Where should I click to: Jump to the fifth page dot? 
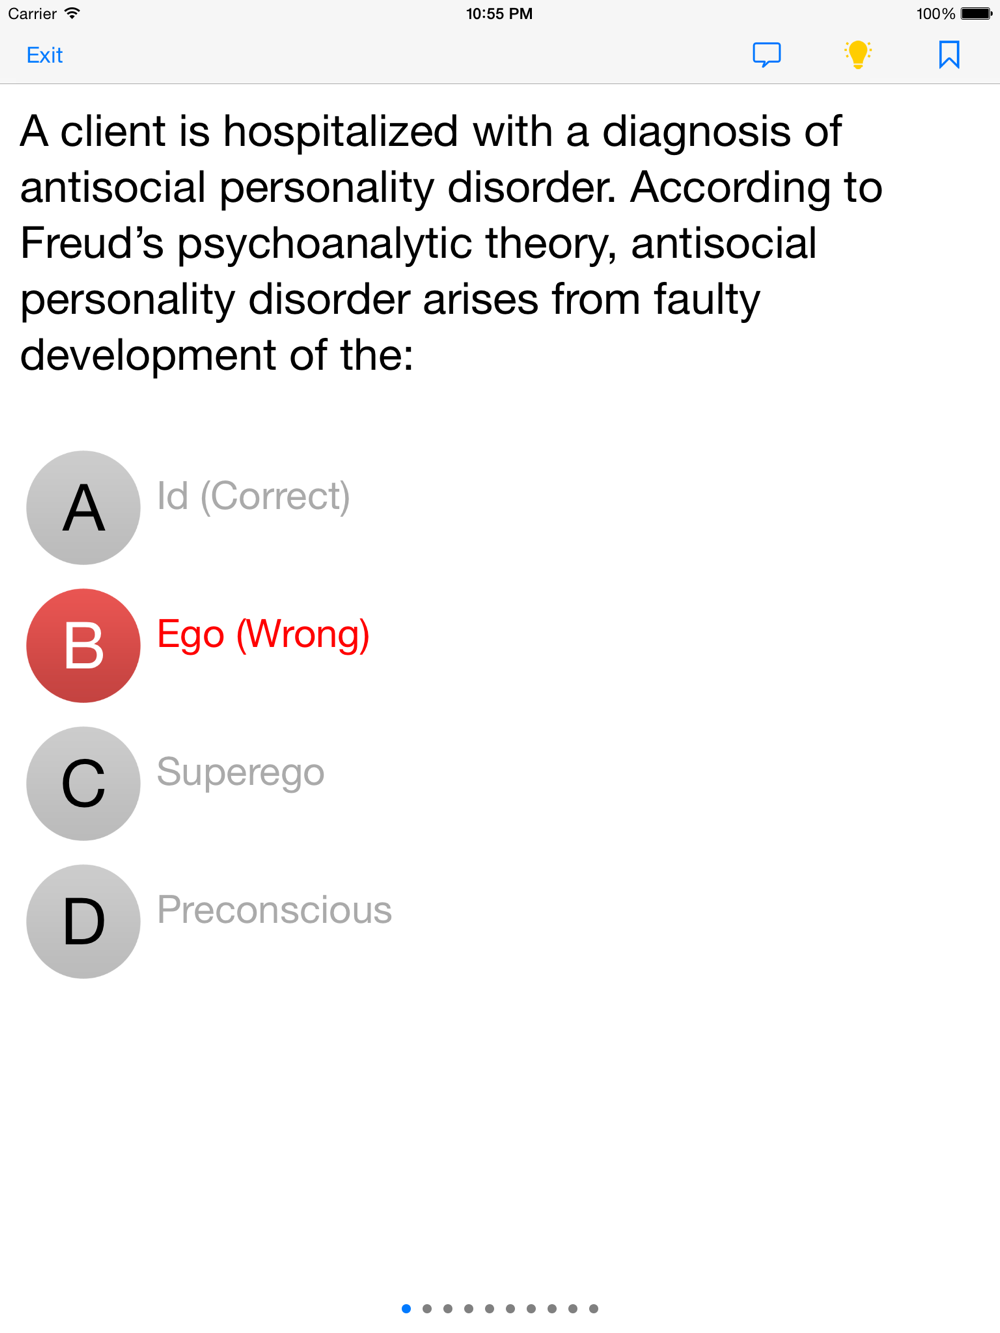[489, 1308]
